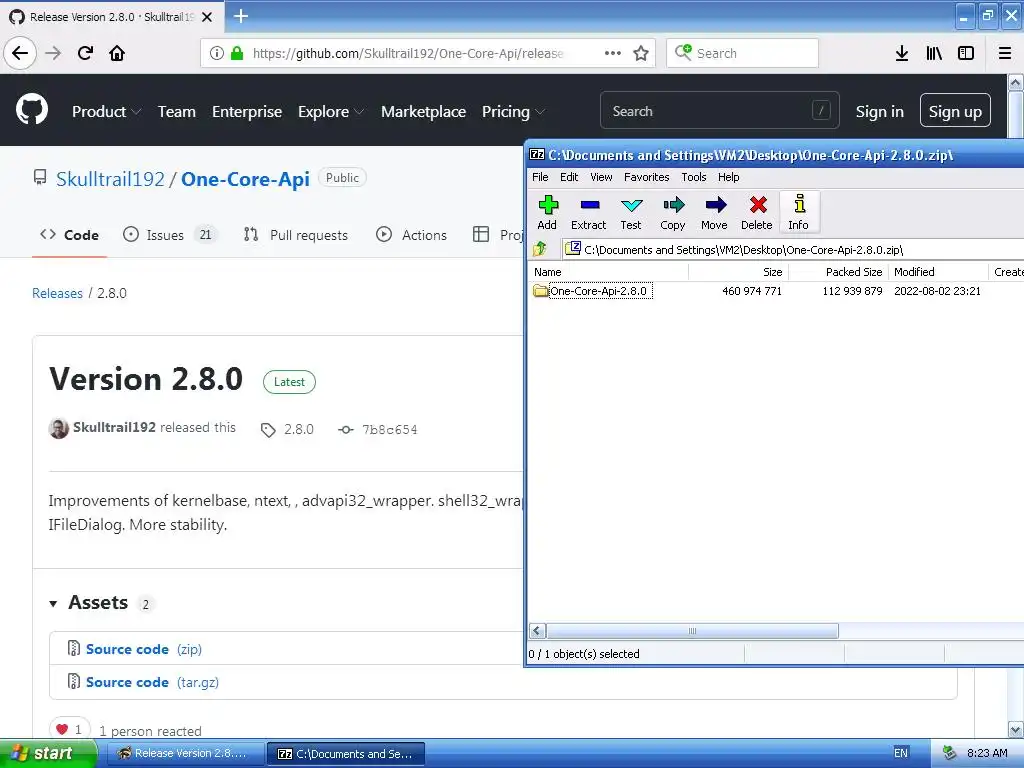Open the 7-Zip Tools menu
Viewport: 1024px width, 768px height.
pyautogui.click(x=694, y=177)
